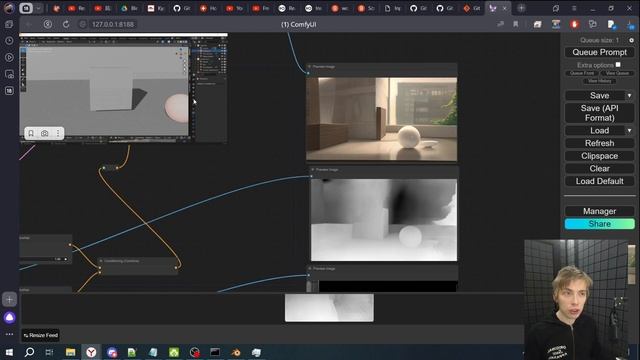Screen dimensions: 640x360
Task: Collapse the depth Preview Image node dot
Action: (x=313, y=169)
